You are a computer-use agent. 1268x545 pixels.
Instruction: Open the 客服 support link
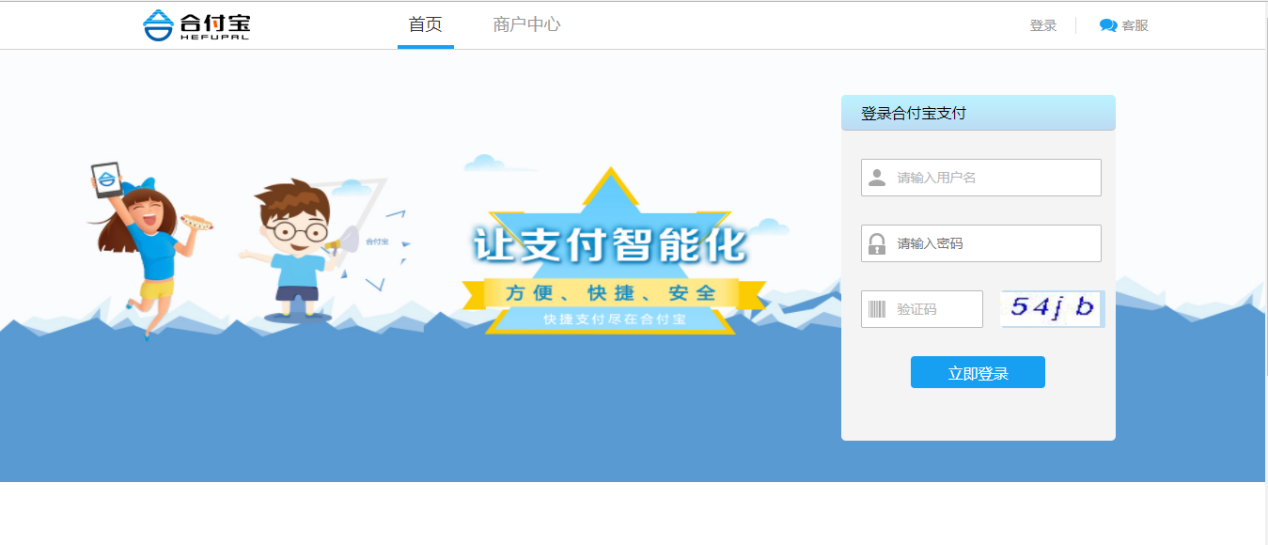pyautogui.click(x=1135, y=26)
